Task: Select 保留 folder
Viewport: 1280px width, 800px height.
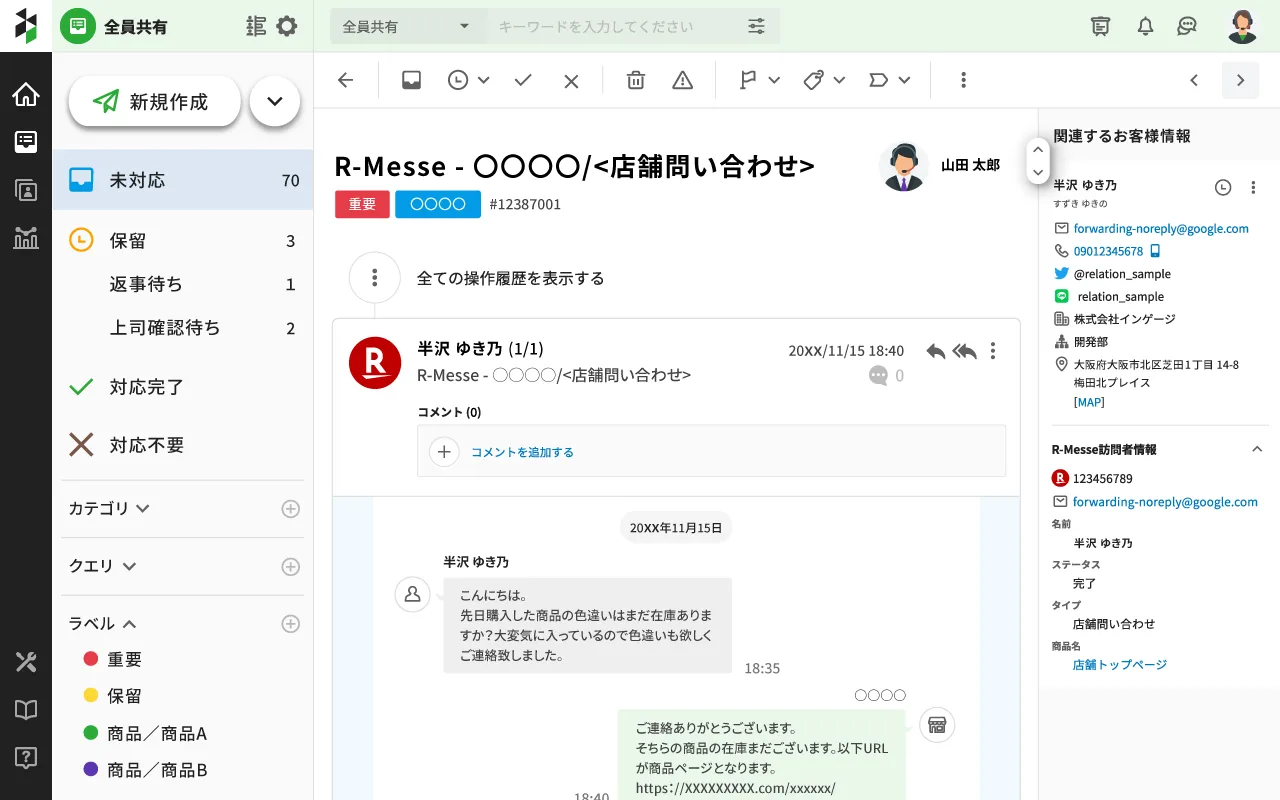Action: pyautogui.click(x=183, y=241)
